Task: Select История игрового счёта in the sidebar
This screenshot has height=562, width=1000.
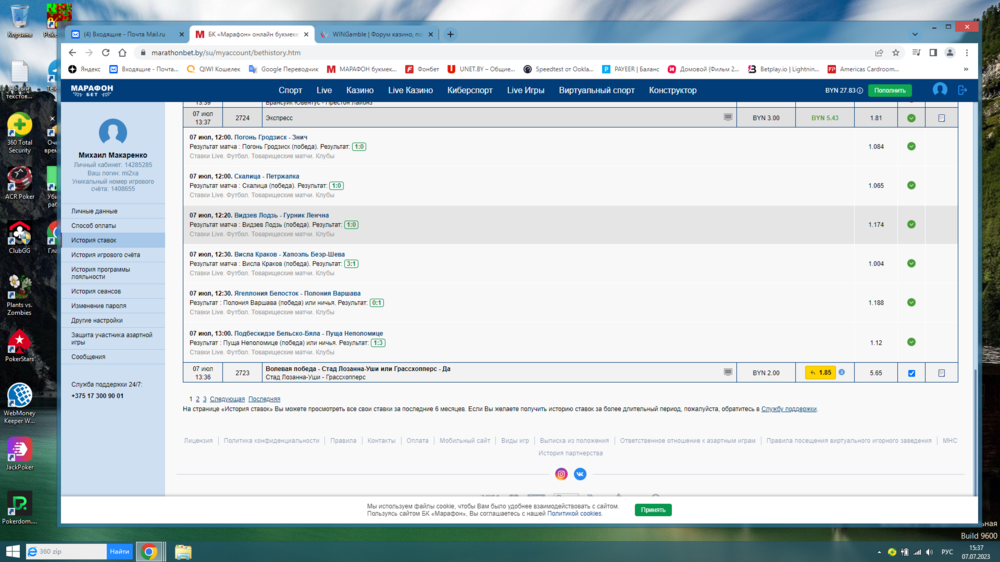Action: [x=106, y=255]
